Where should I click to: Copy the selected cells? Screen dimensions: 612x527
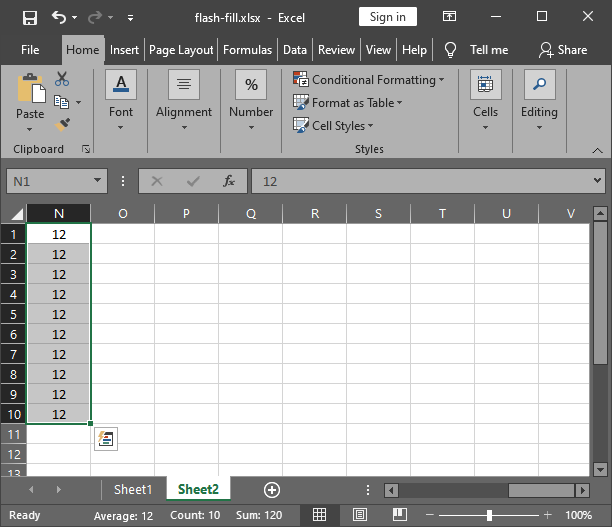tap(61, 102)
